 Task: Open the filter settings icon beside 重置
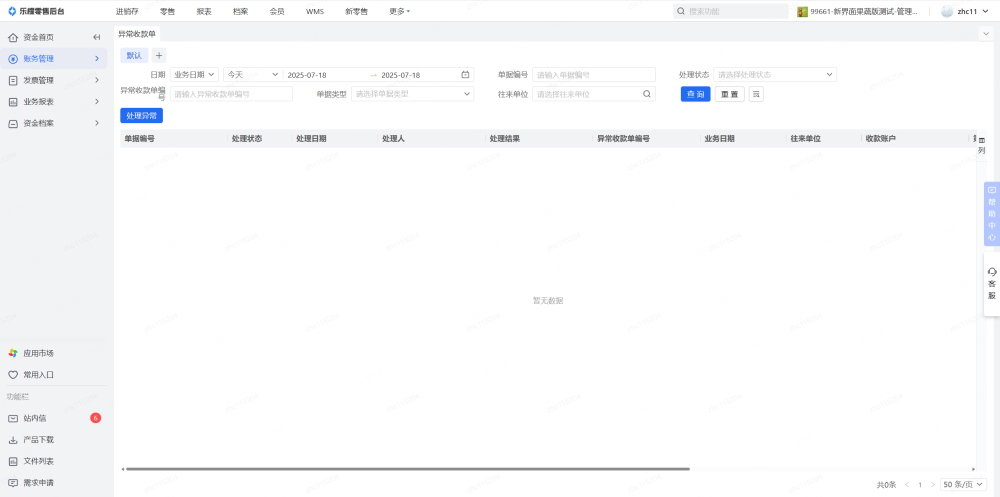[x=756, y=94]
